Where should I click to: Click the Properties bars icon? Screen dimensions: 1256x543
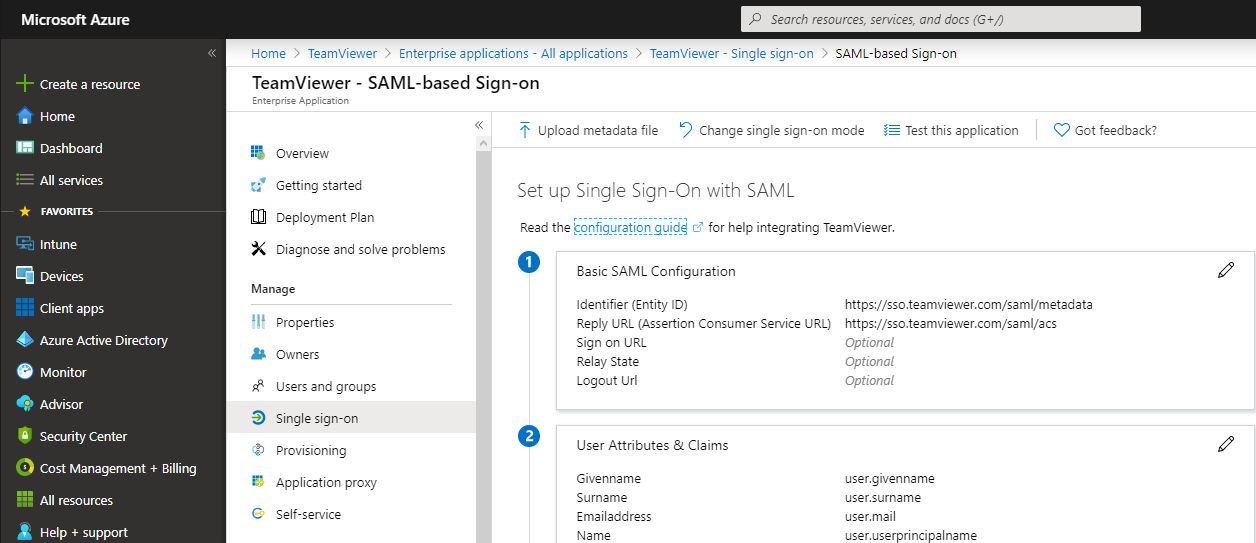(258, 322)
